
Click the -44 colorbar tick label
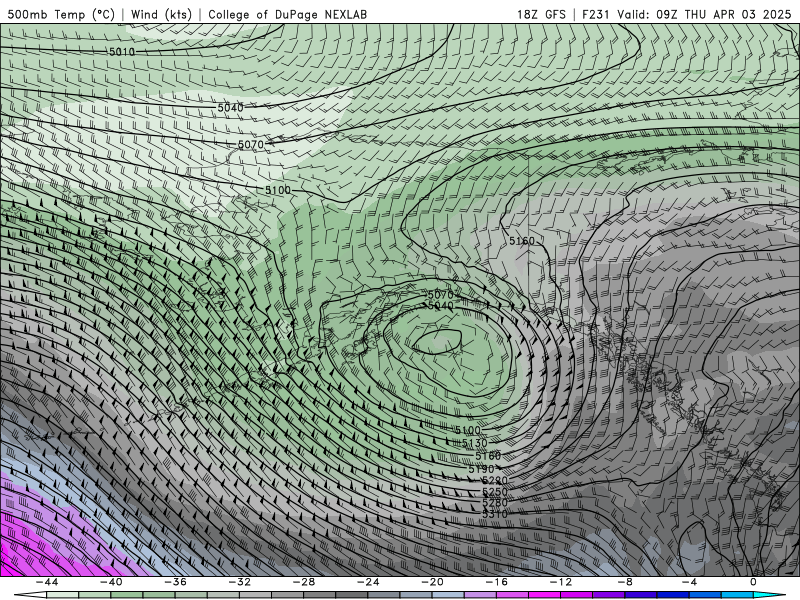[47, 582]
